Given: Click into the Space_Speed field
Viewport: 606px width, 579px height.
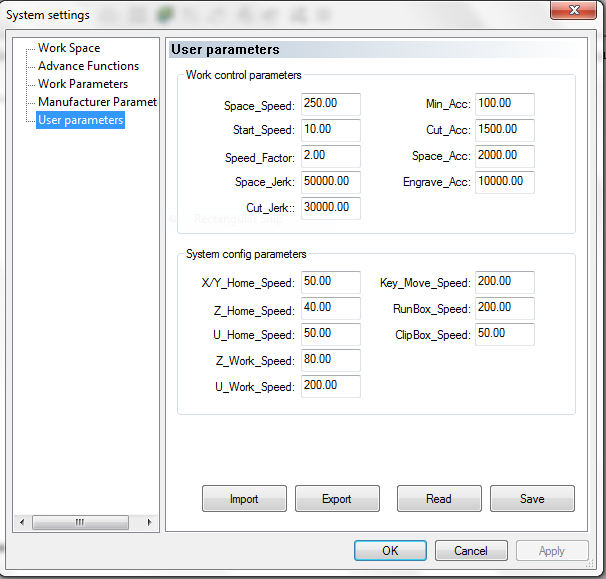Looking at the screenshot, I should pyautogui.click(x=330, y=105).
